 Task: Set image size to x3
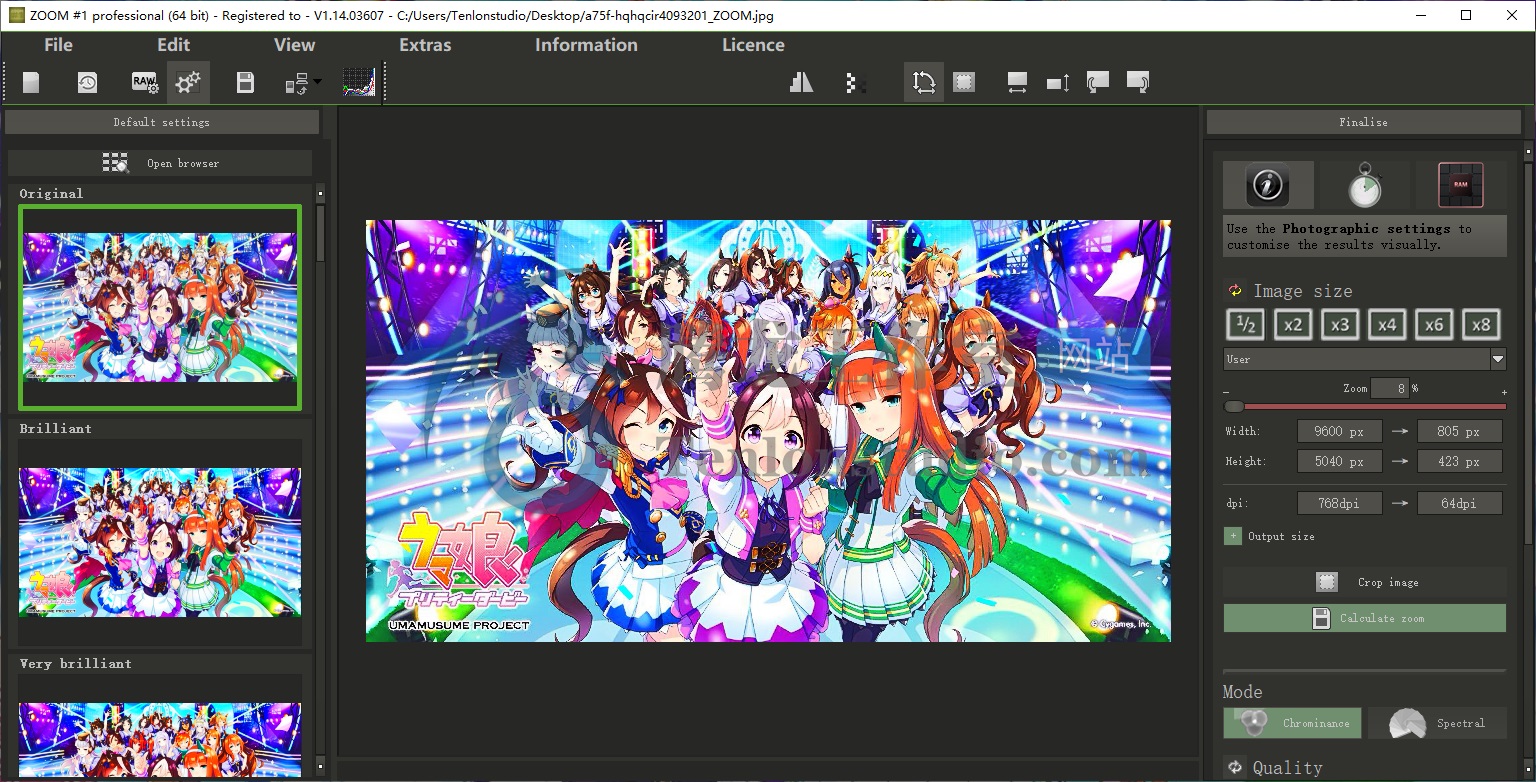click(1340, 324)
